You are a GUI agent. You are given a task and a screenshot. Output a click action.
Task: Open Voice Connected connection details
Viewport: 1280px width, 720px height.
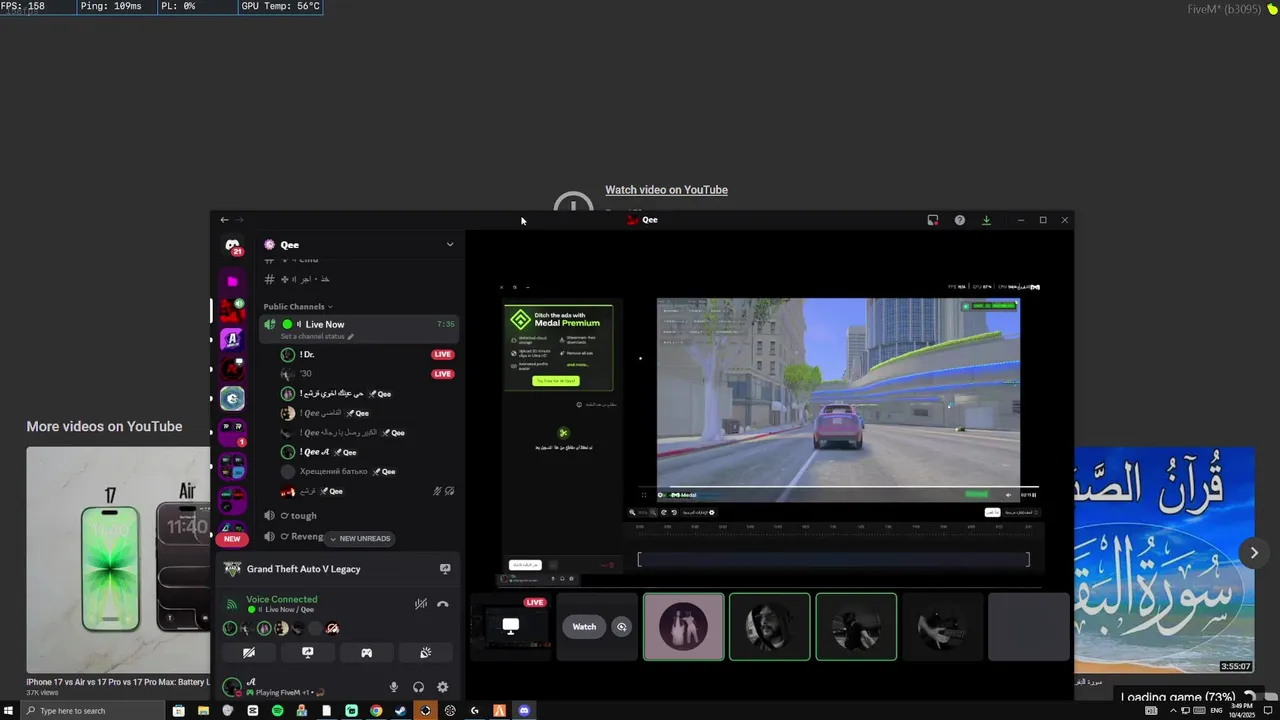282,599
